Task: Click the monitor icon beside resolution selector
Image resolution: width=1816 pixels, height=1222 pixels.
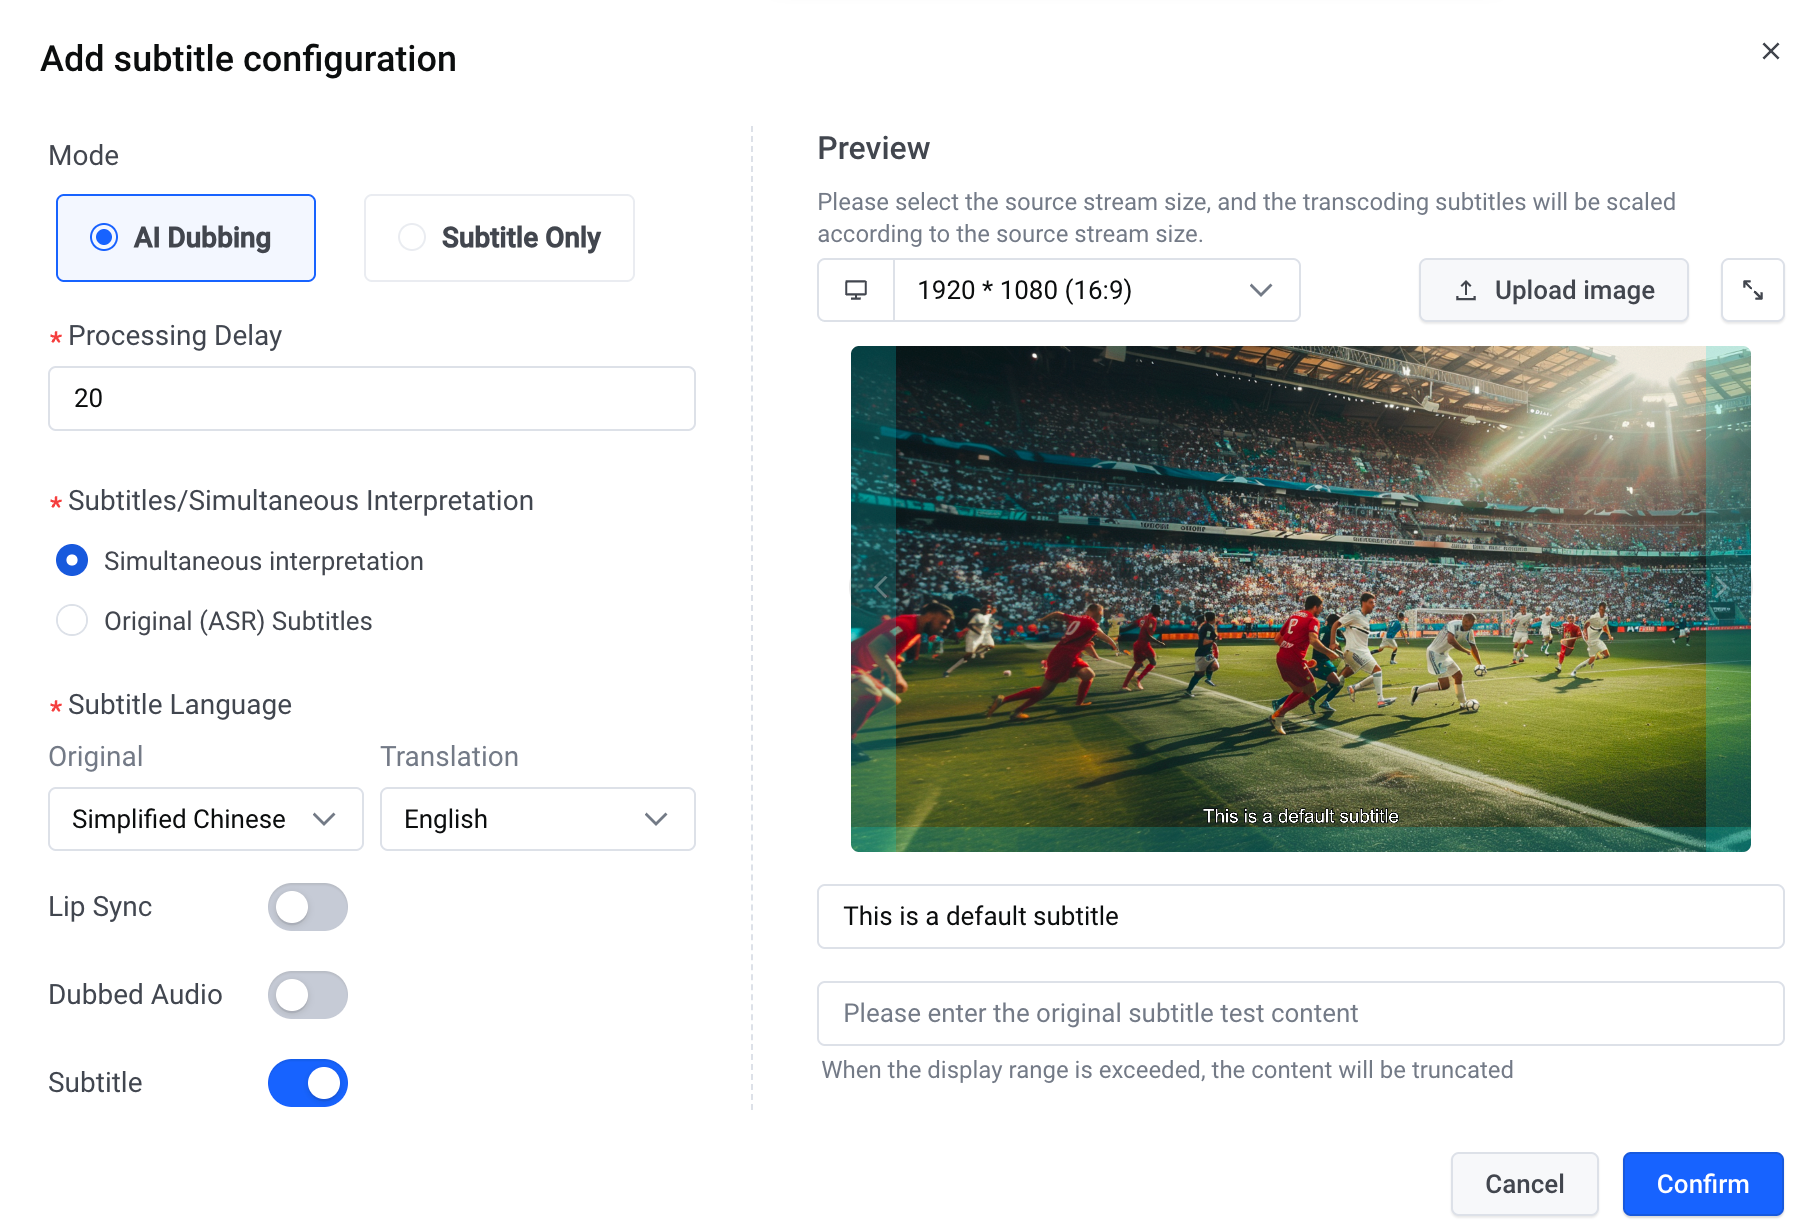Action: pos(856,290)
